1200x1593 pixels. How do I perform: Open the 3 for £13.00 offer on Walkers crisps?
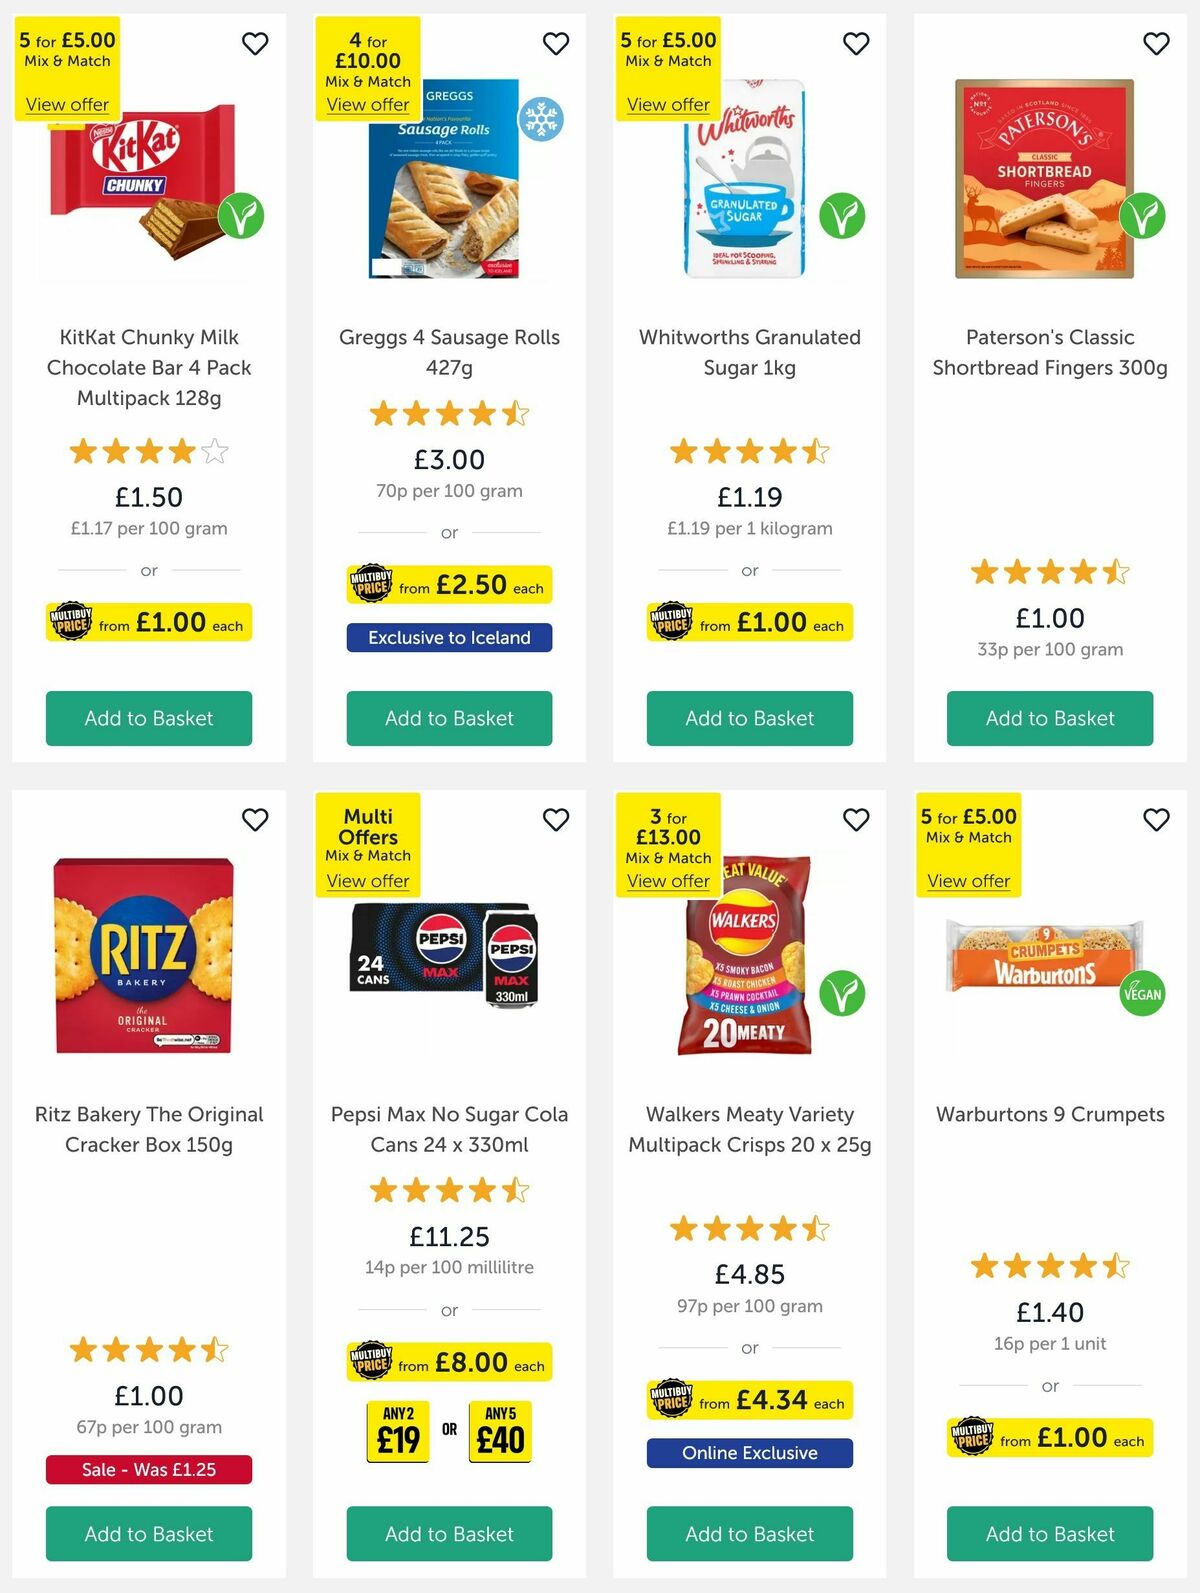pyautogui.click(x=667, y=881)
